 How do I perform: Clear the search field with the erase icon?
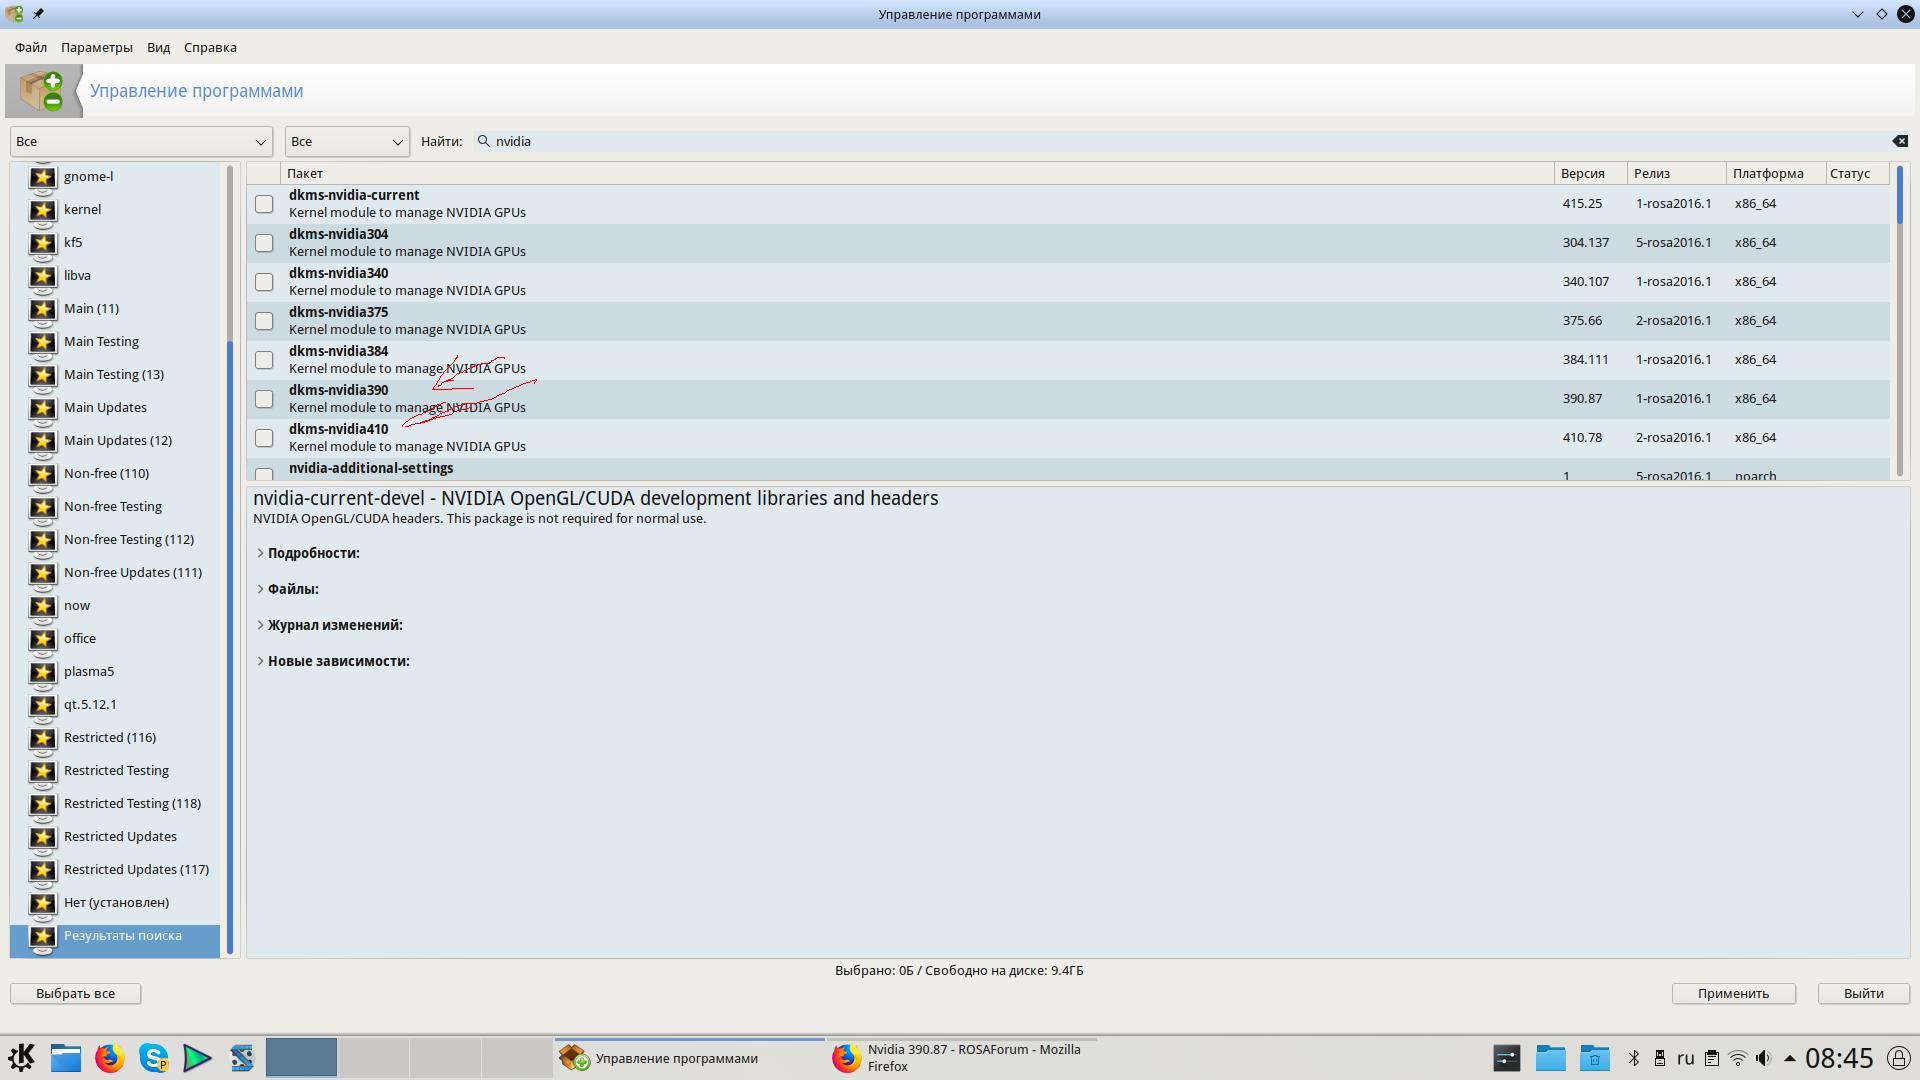pyautogui.click(x=1900, y=141)
